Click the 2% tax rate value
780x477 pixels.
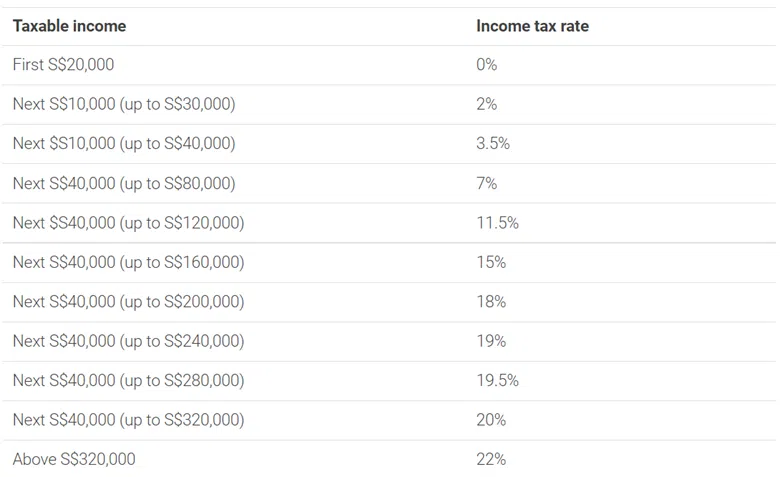tap(487, 104)
